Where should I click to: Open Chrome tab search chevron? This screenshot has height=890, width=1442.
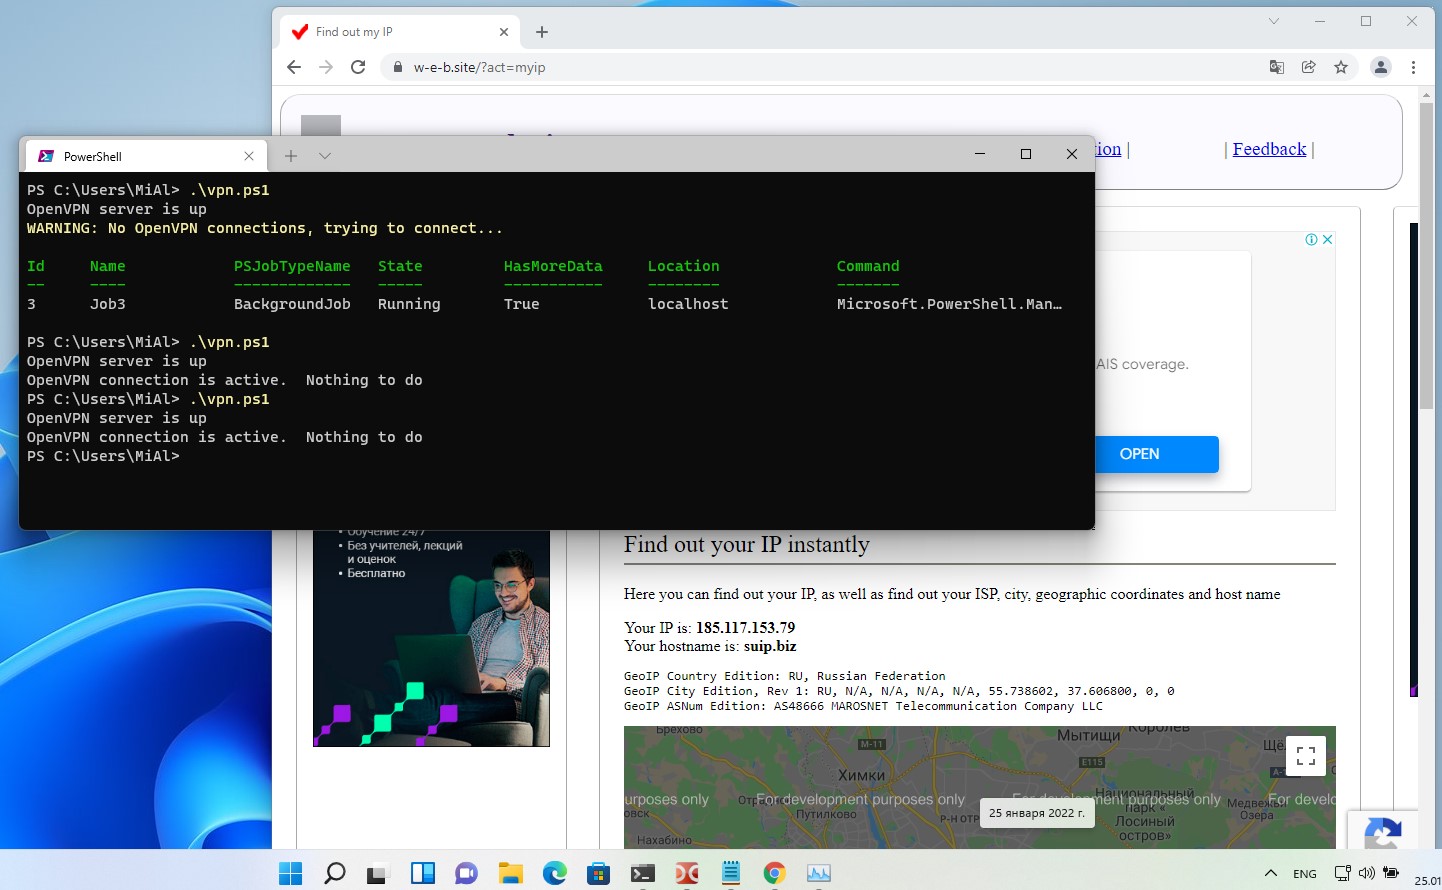click(1274, 21)
